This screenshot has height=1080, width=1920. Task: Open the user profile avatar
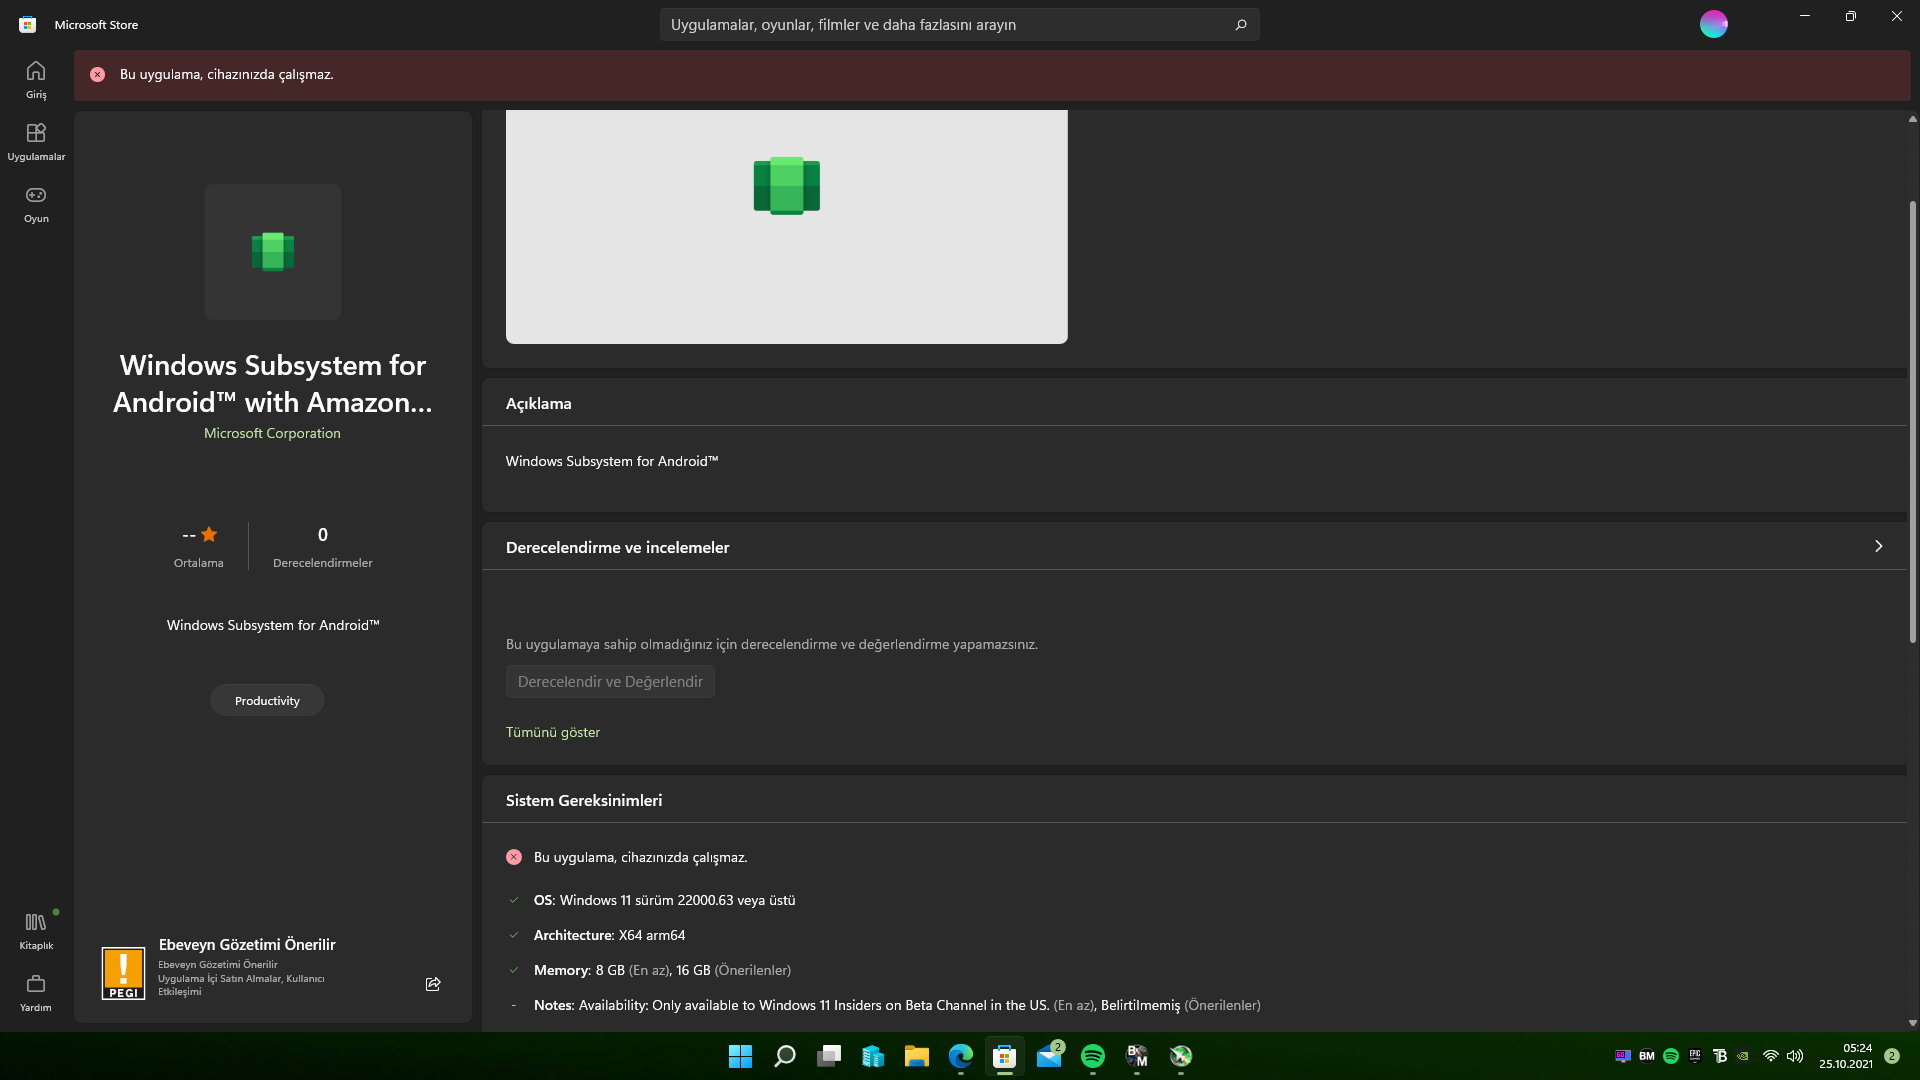click(1713, 24)
